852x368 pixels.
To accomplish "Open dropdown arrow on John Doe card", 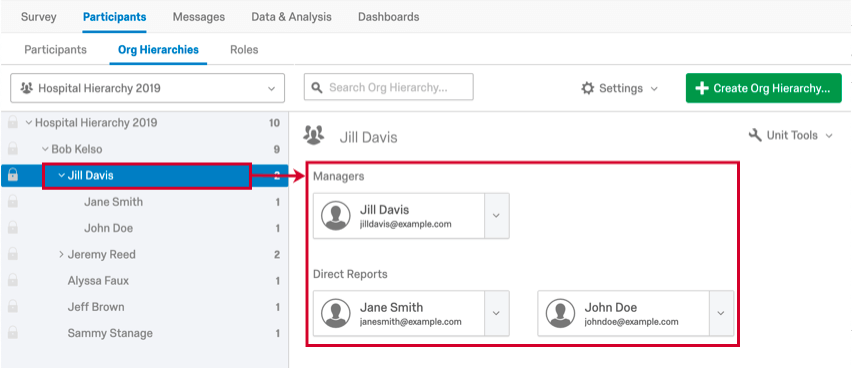I will (x=721, y=313).
